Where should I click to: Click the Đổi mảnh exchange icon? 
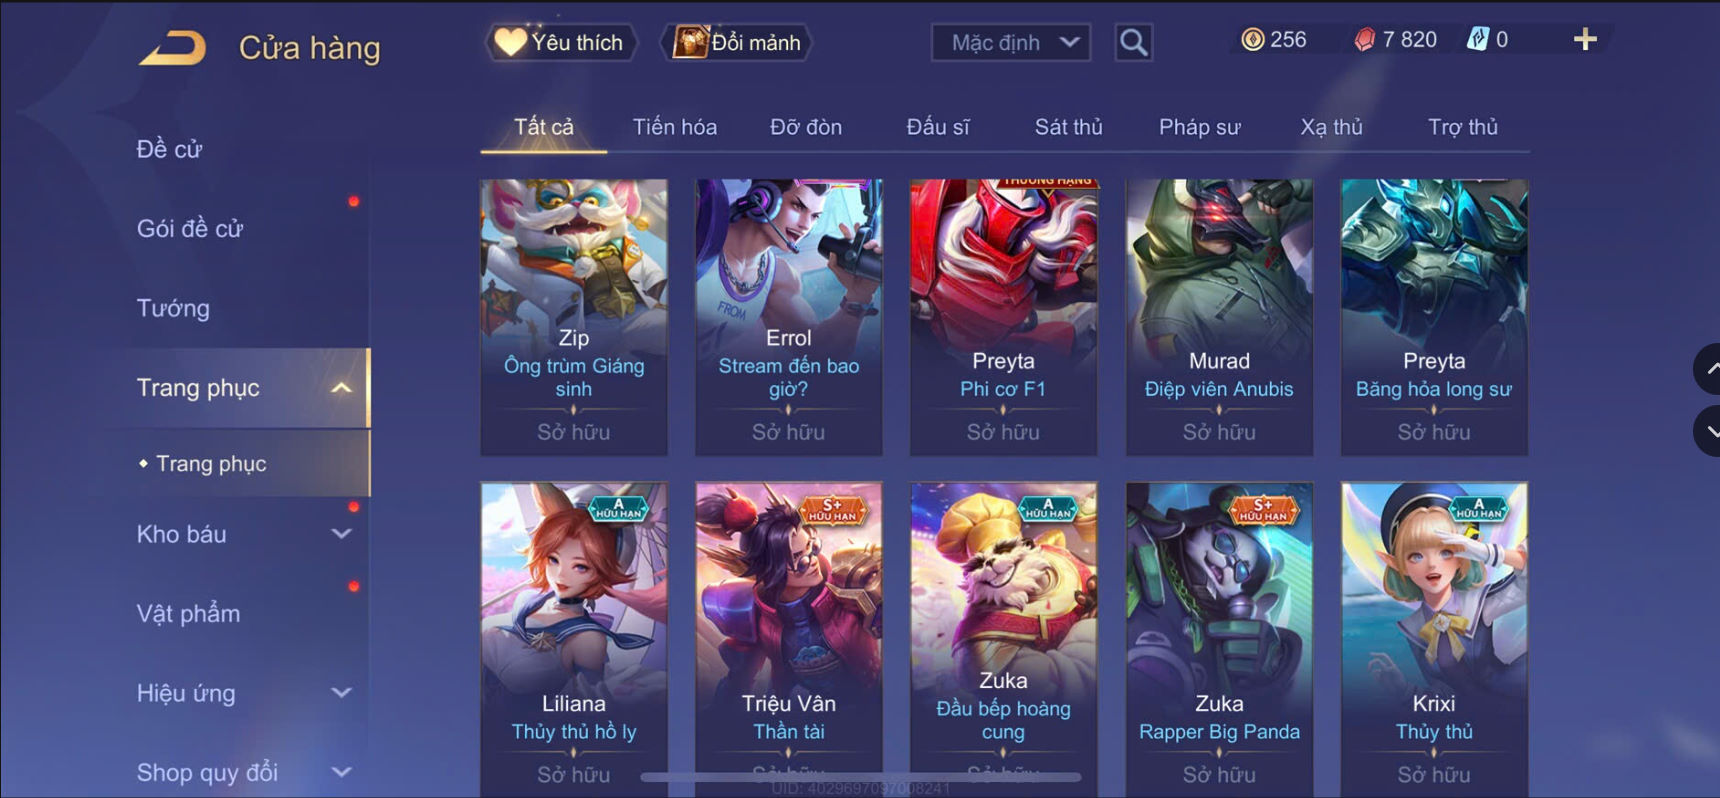(688, 42)
